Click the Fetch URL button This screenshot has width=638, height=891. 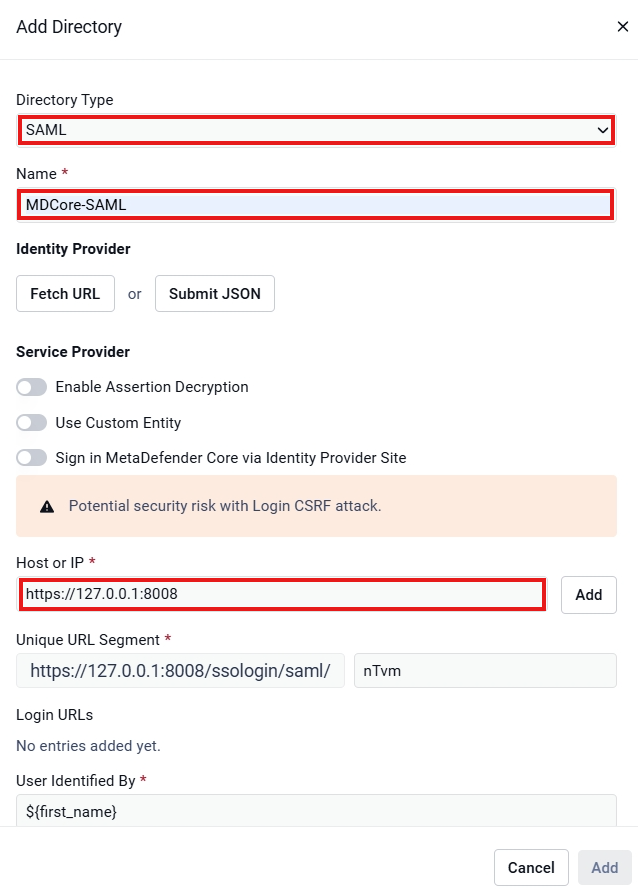pyautogui.click(x=65, y=294)
